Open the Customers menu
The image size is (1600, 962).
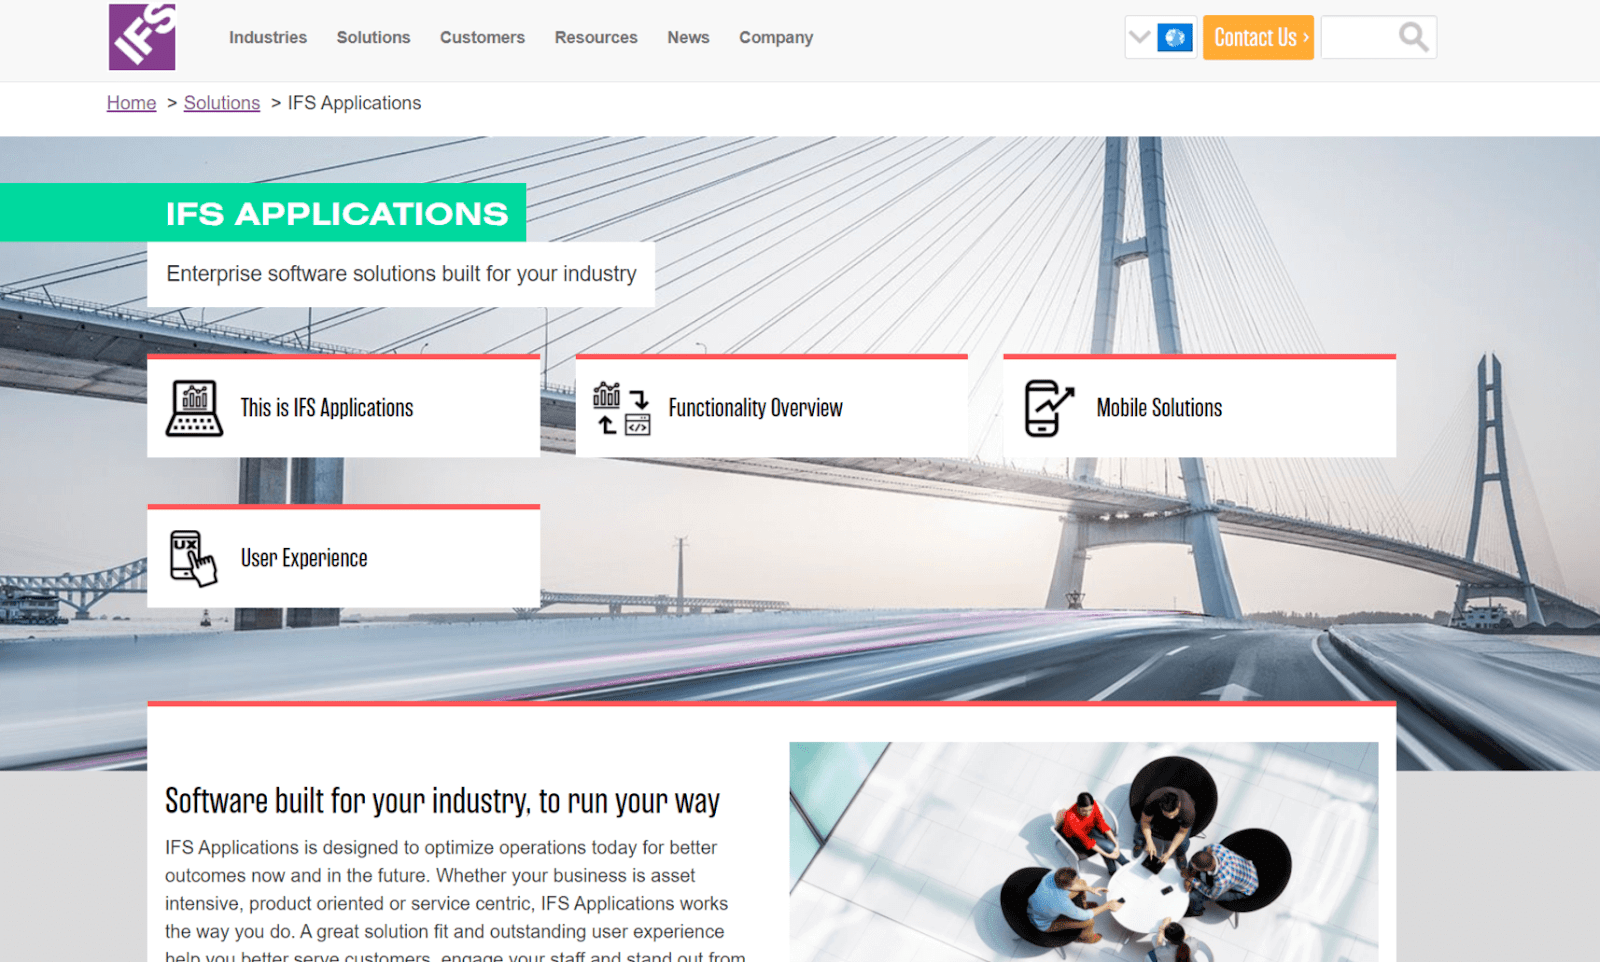point(482,37)
